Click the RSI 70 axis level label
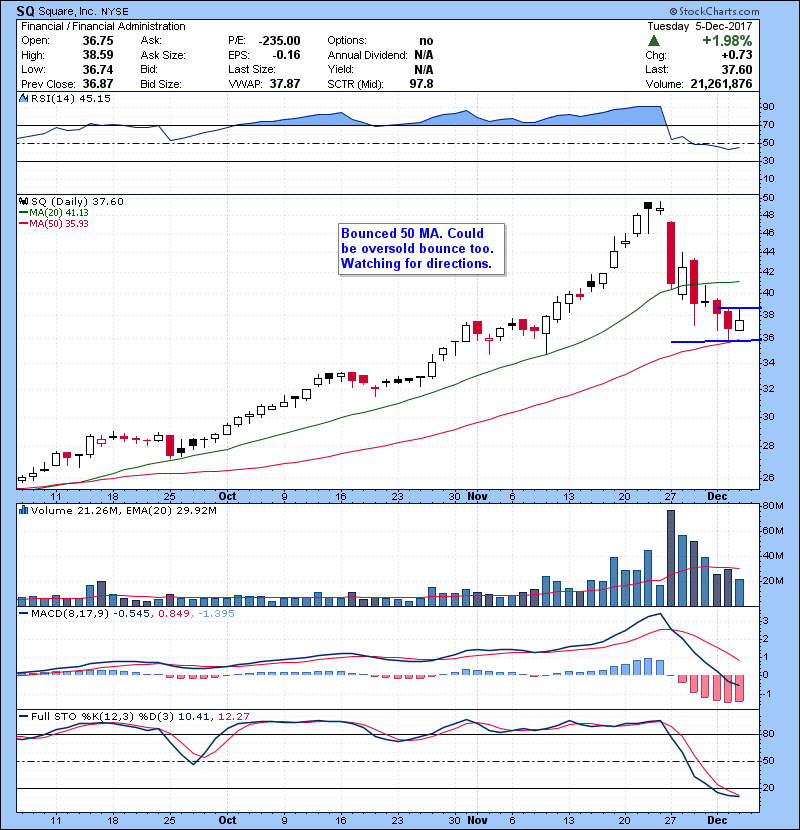The width and height of the screenshot is (800, 830). pyautogui.click(x=768, y=125)
